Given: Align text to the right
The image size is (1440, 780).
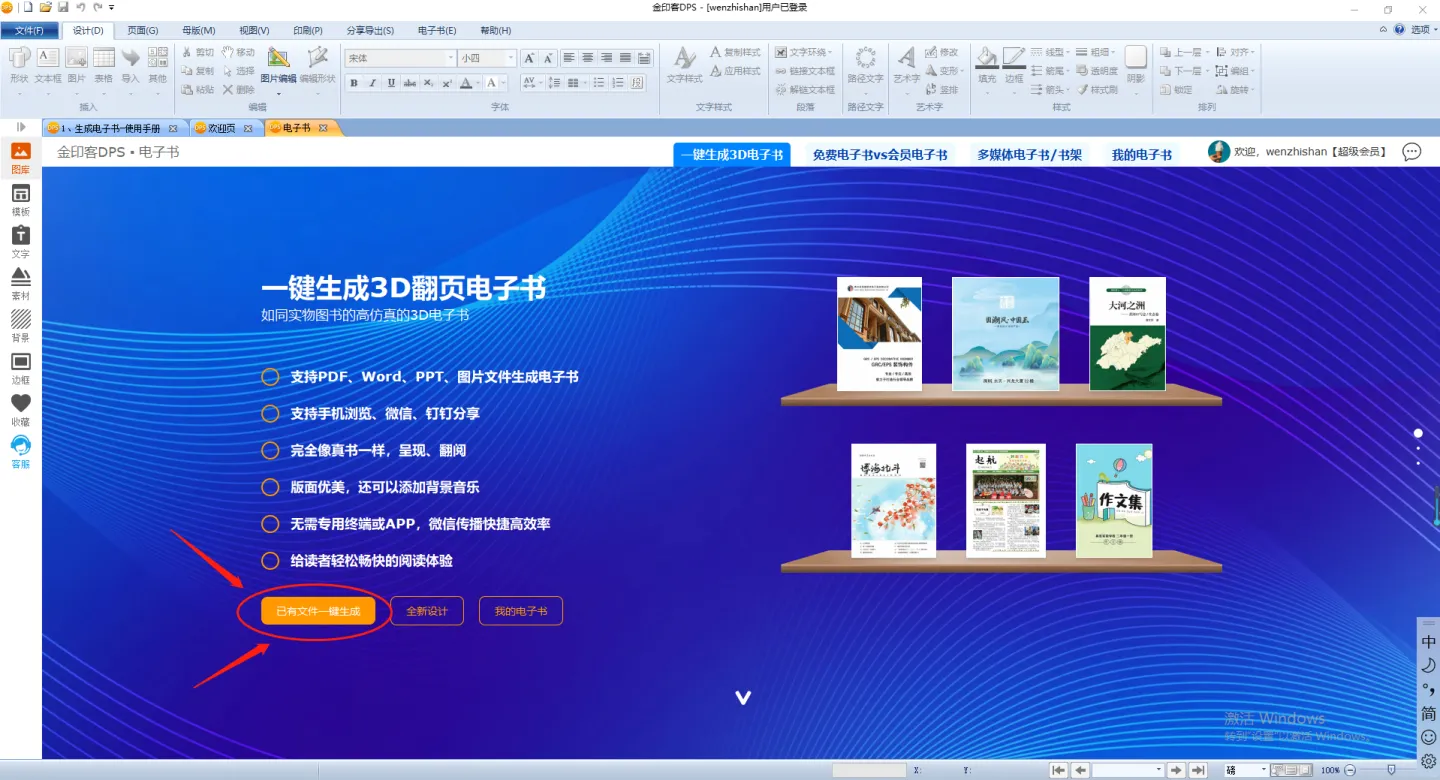Looking at the screenshot, I should pos(607,58).
